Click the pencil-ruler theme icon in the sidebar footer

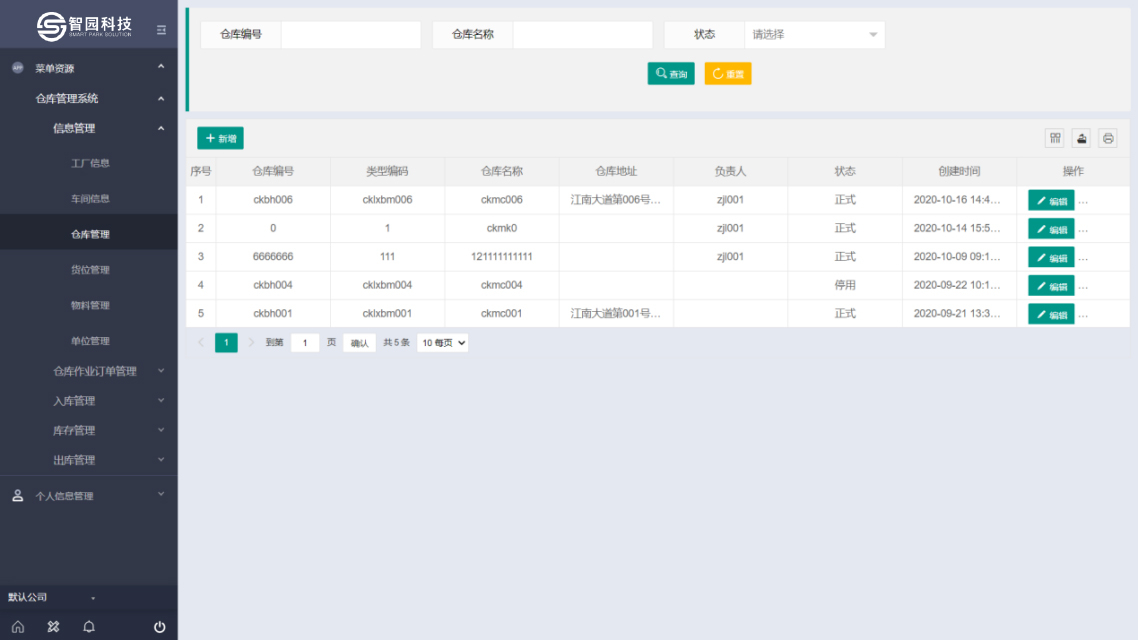[x=54, y=627]
